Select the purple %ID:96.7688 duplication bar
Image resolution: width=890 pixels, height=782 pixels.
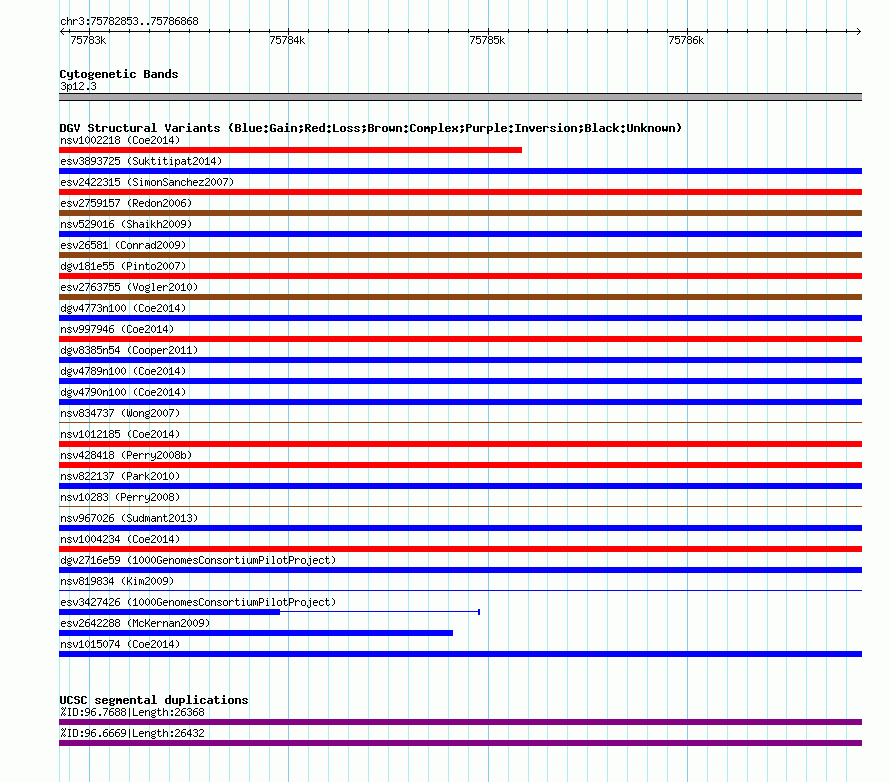(x=460, y=722)
